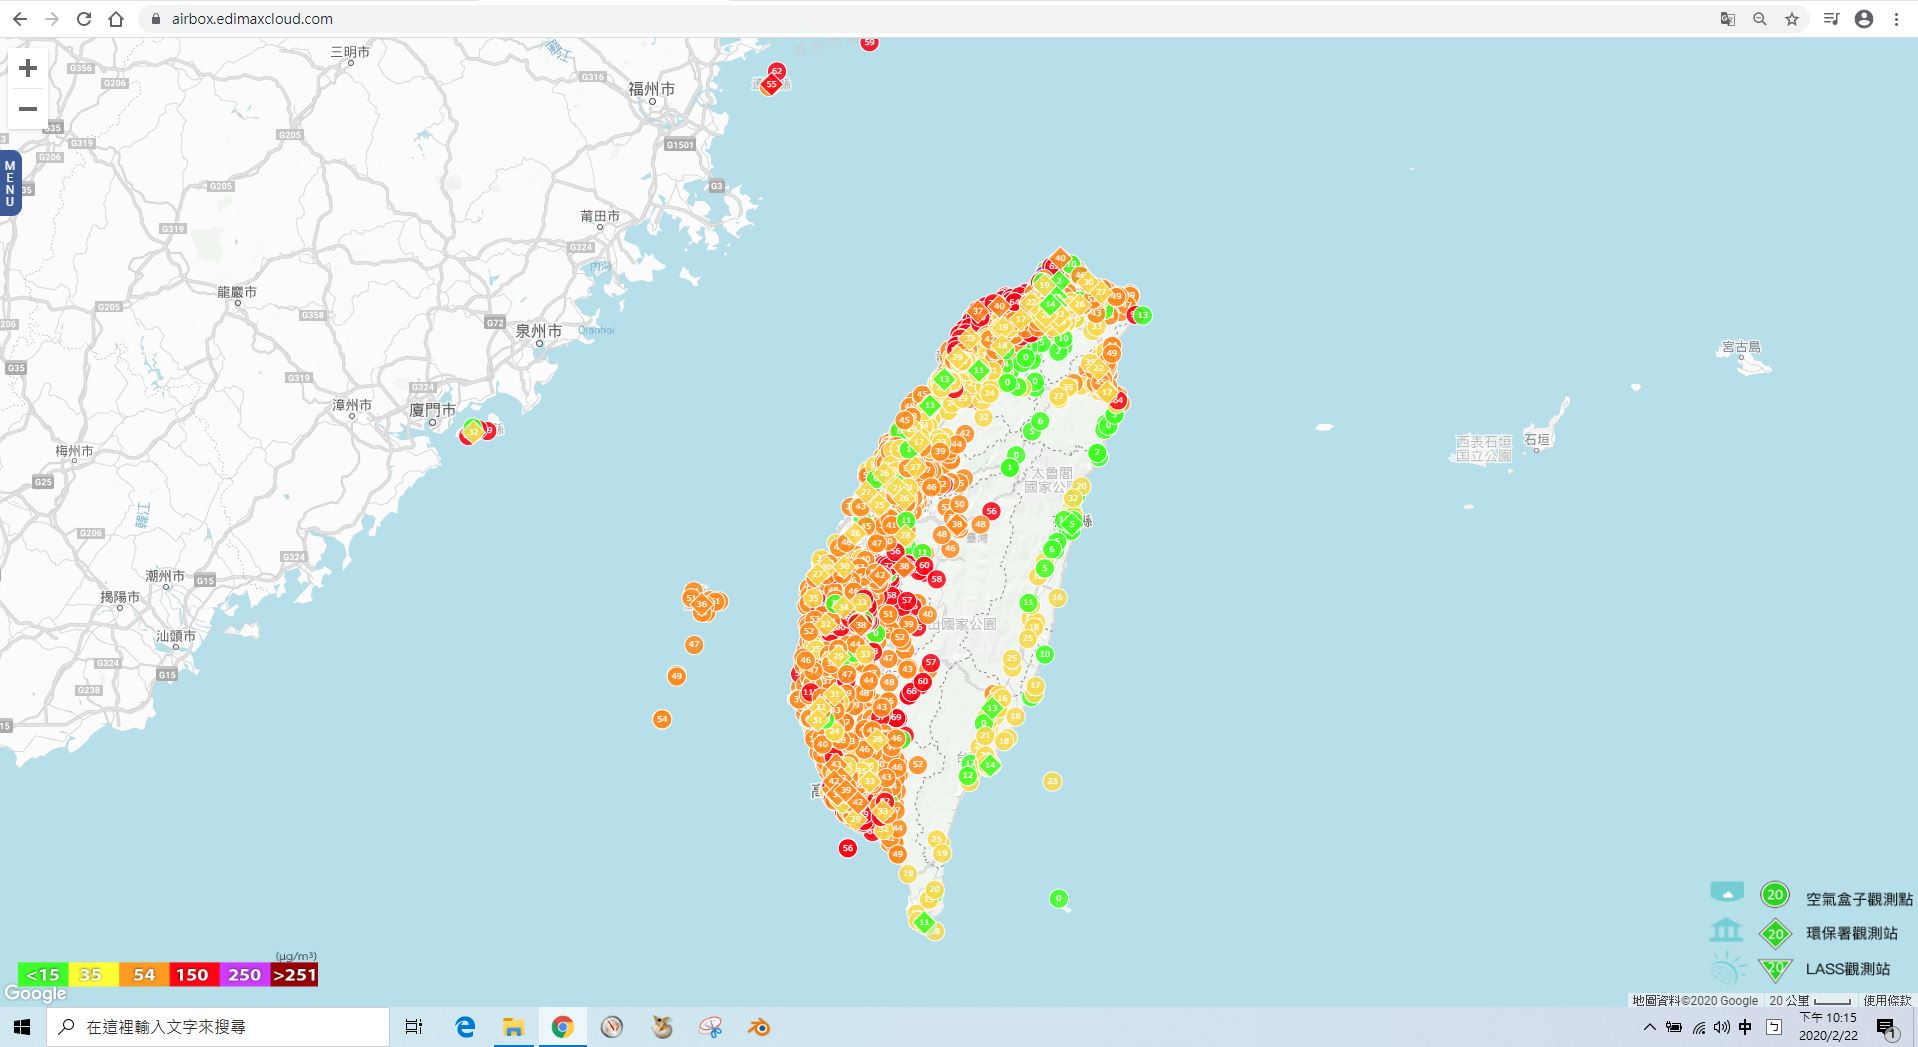Toggle the AirBox stations layer (空氣盒子觀測點)

[x=1775, y=895]
